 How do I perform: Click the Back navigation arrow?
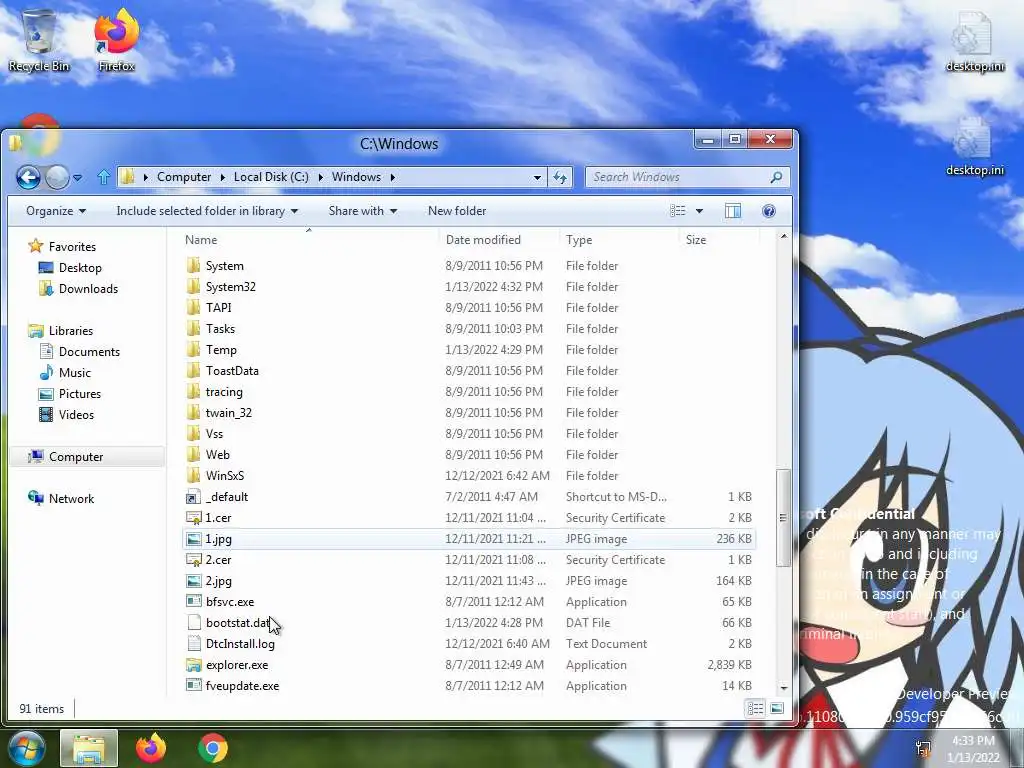tap(29, 177)
